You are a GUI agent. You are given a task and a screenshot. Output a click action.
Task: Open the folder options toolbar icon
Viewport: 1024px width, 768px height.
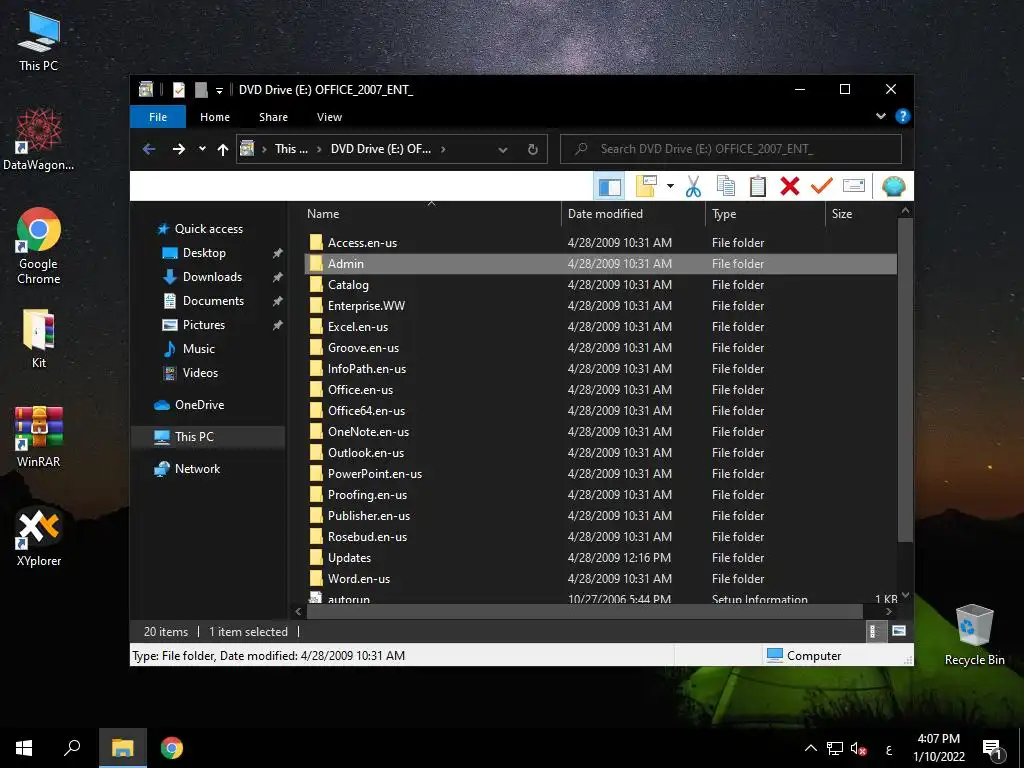(x=647, y=187)
